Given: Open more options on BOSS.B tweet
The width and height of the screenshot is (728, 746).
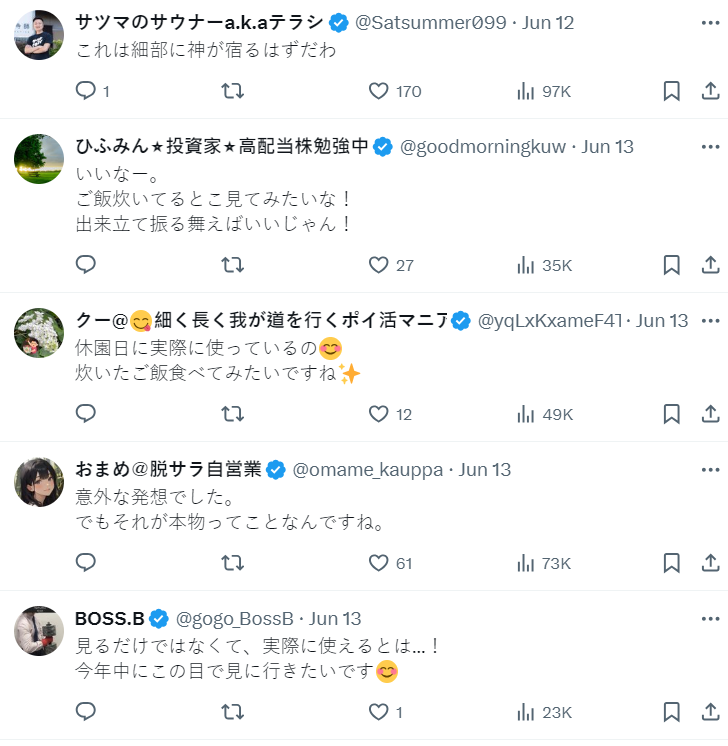Looking at the screenshot, I should 710,619.
